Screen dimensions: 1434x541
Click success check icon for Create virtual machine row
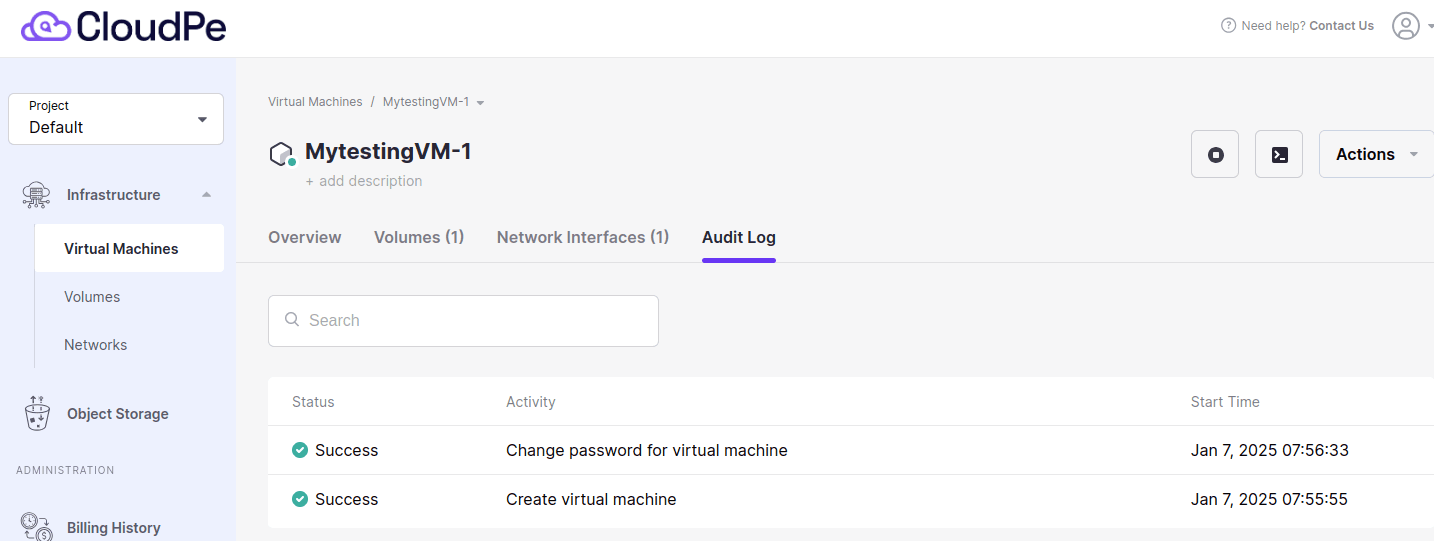pyautogui.click(x=299, y=499)
